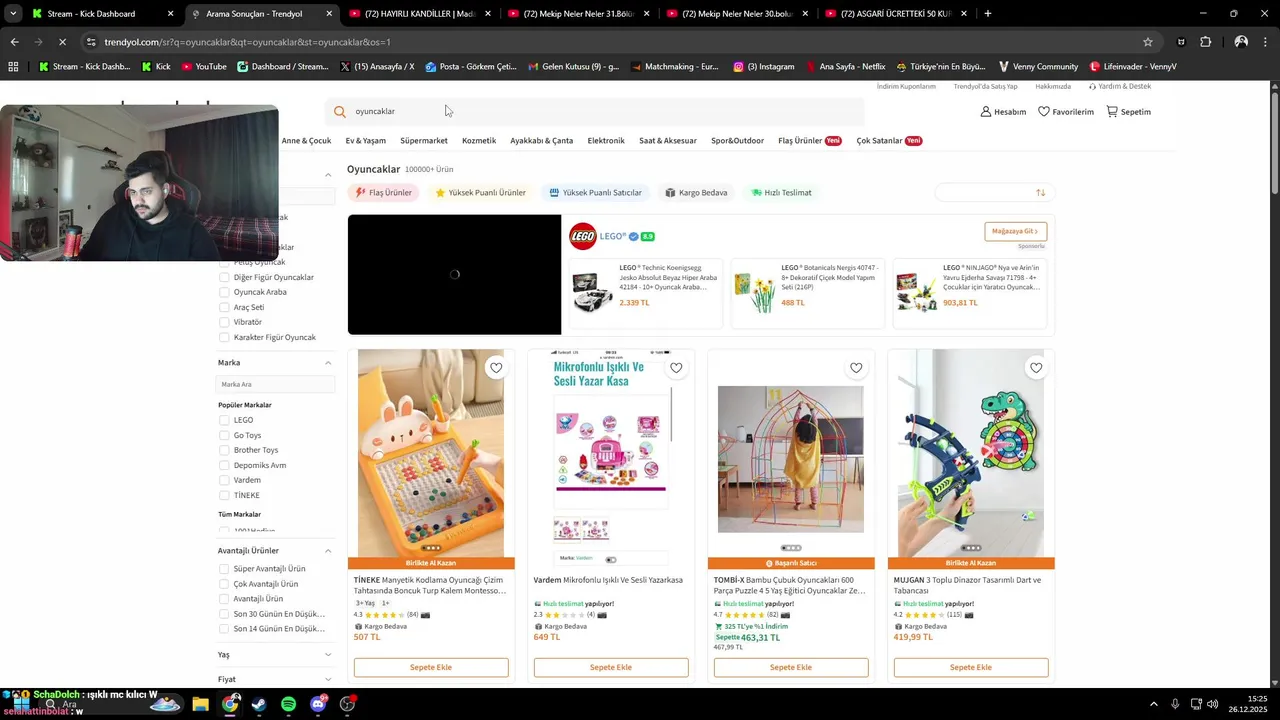The width and height of the screenshot is (1280, 720).
Task: Open the LEGO Technic Koenigsegg product thumbnail
Action: point(593,292)
